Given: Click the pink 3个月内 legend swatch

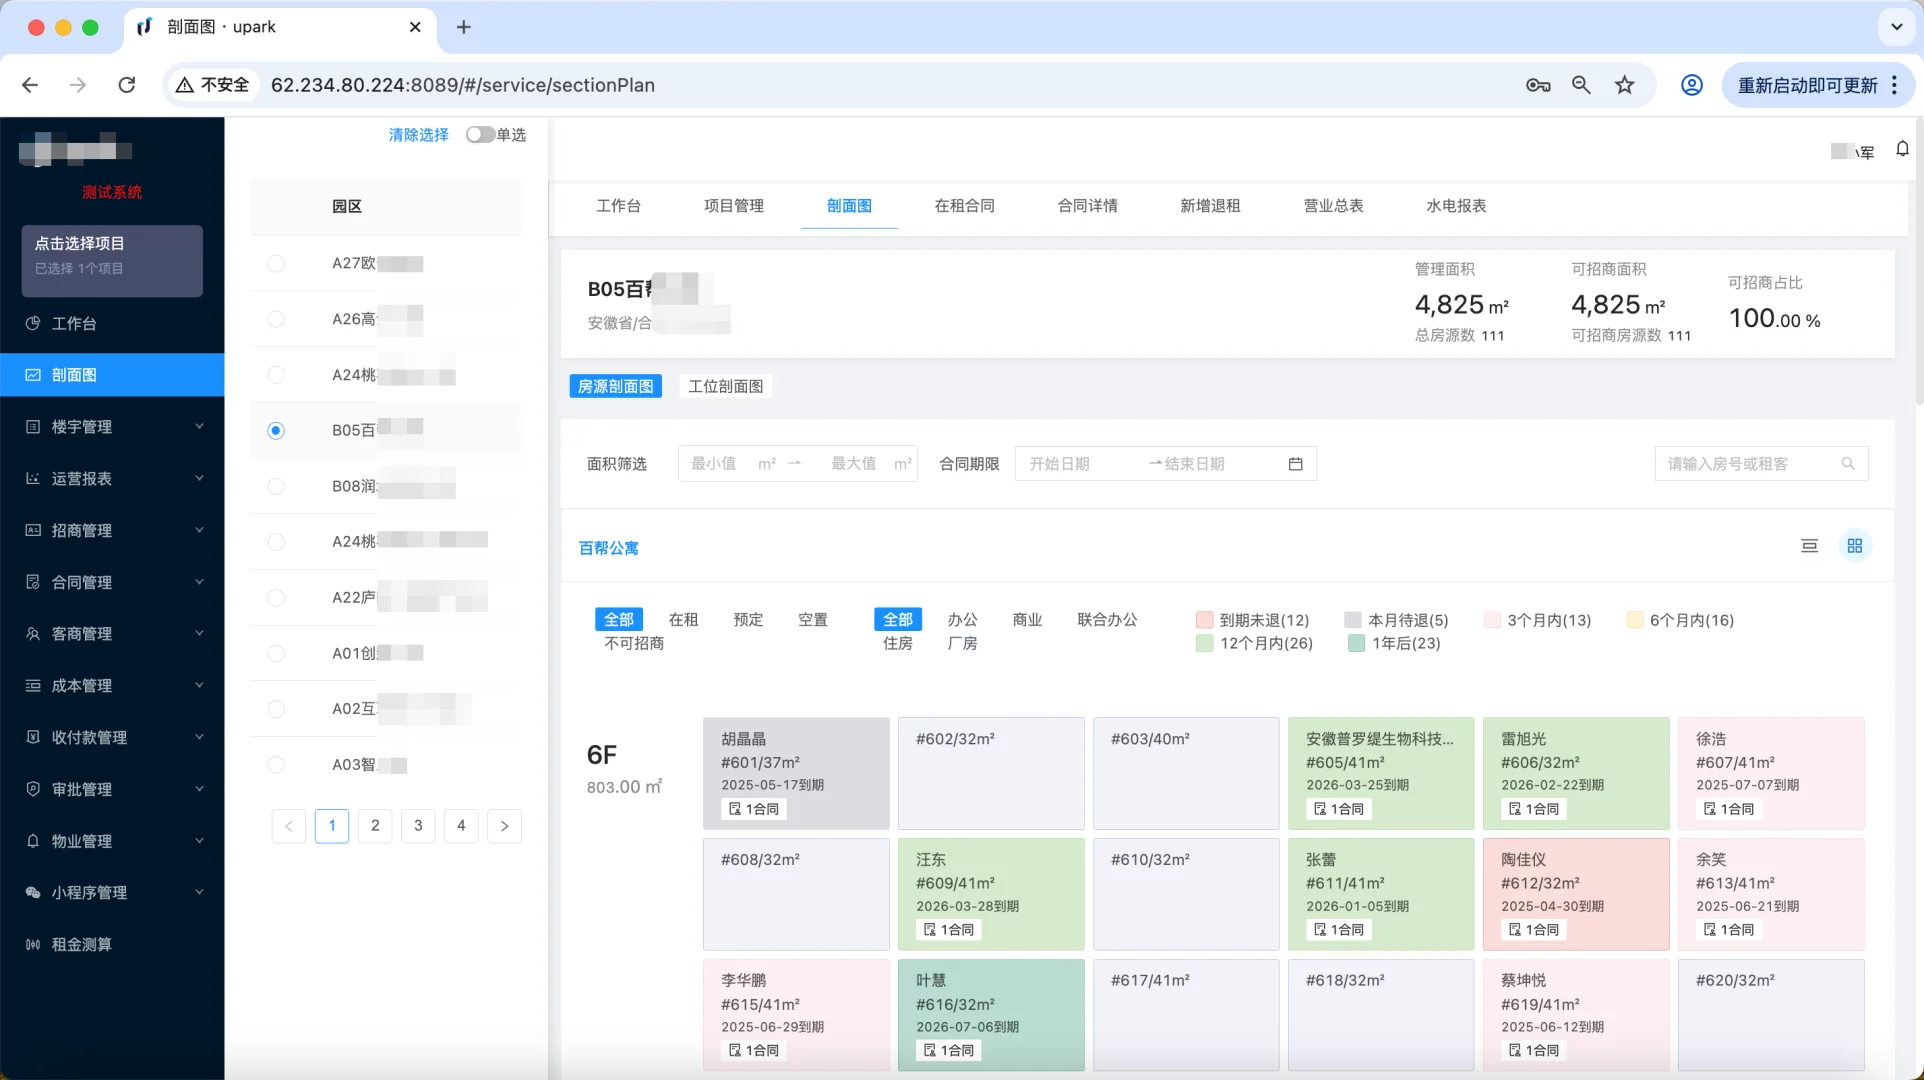Looking at the screenshot, I should click(x=1491, y=620).
